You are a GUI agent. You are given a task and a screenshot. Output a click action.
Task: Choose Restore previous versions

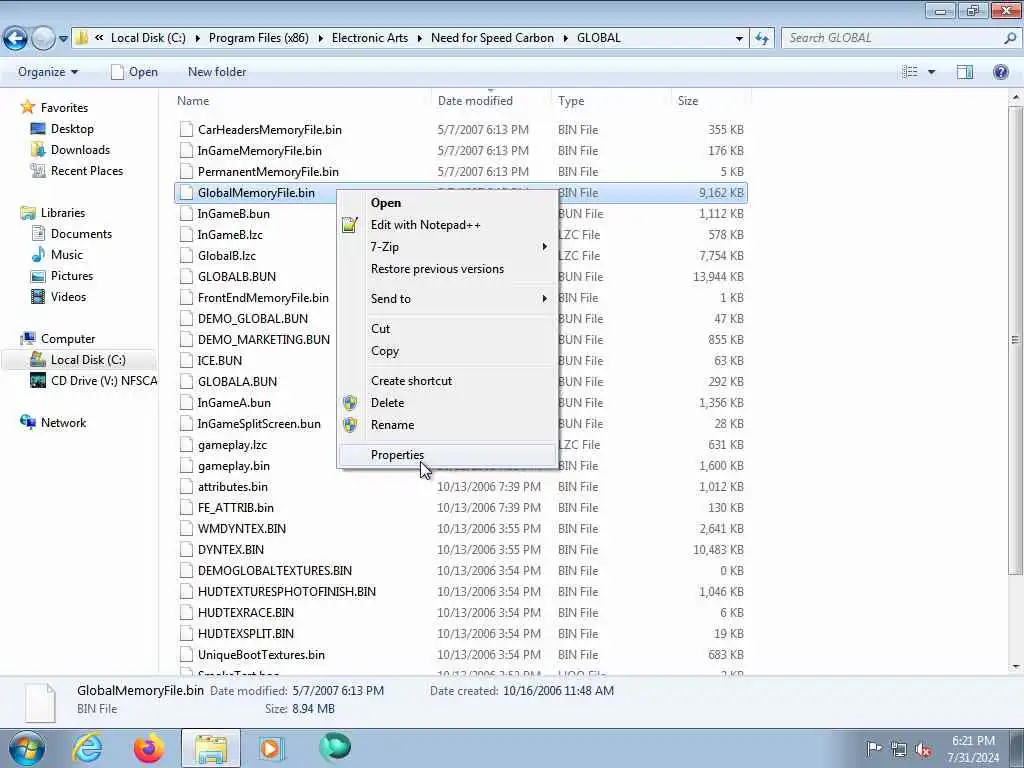click(447, 269)
